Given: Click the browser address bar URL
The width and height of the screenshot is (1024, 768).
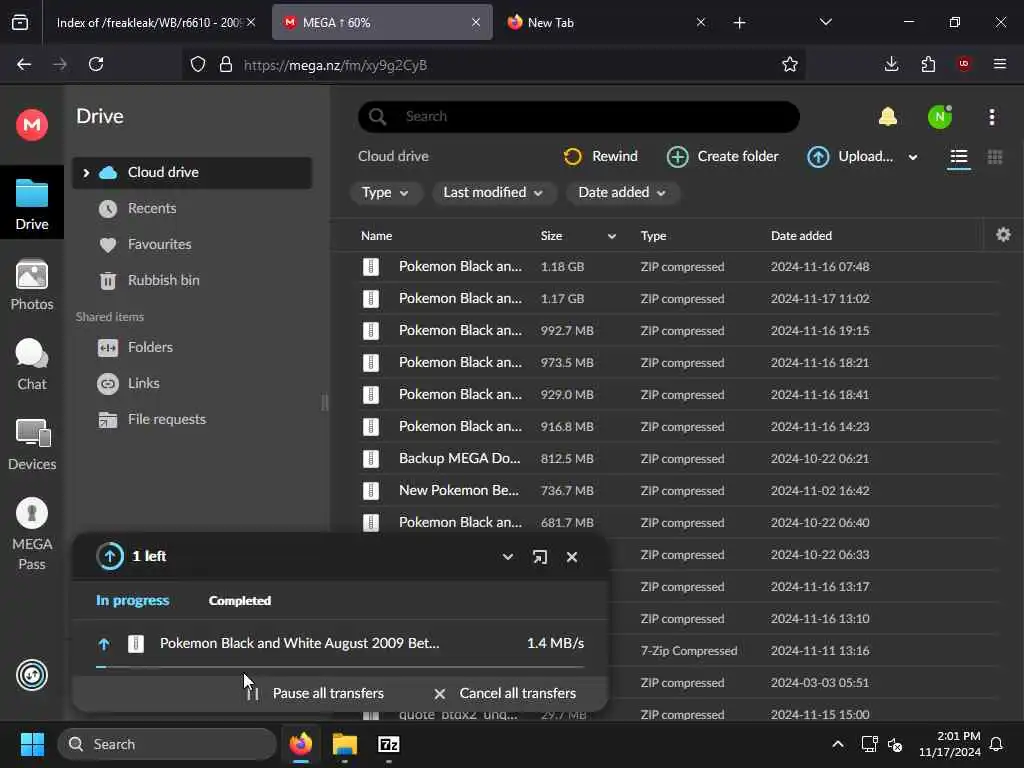Looking at the screenshot, I should coord(335,65).
